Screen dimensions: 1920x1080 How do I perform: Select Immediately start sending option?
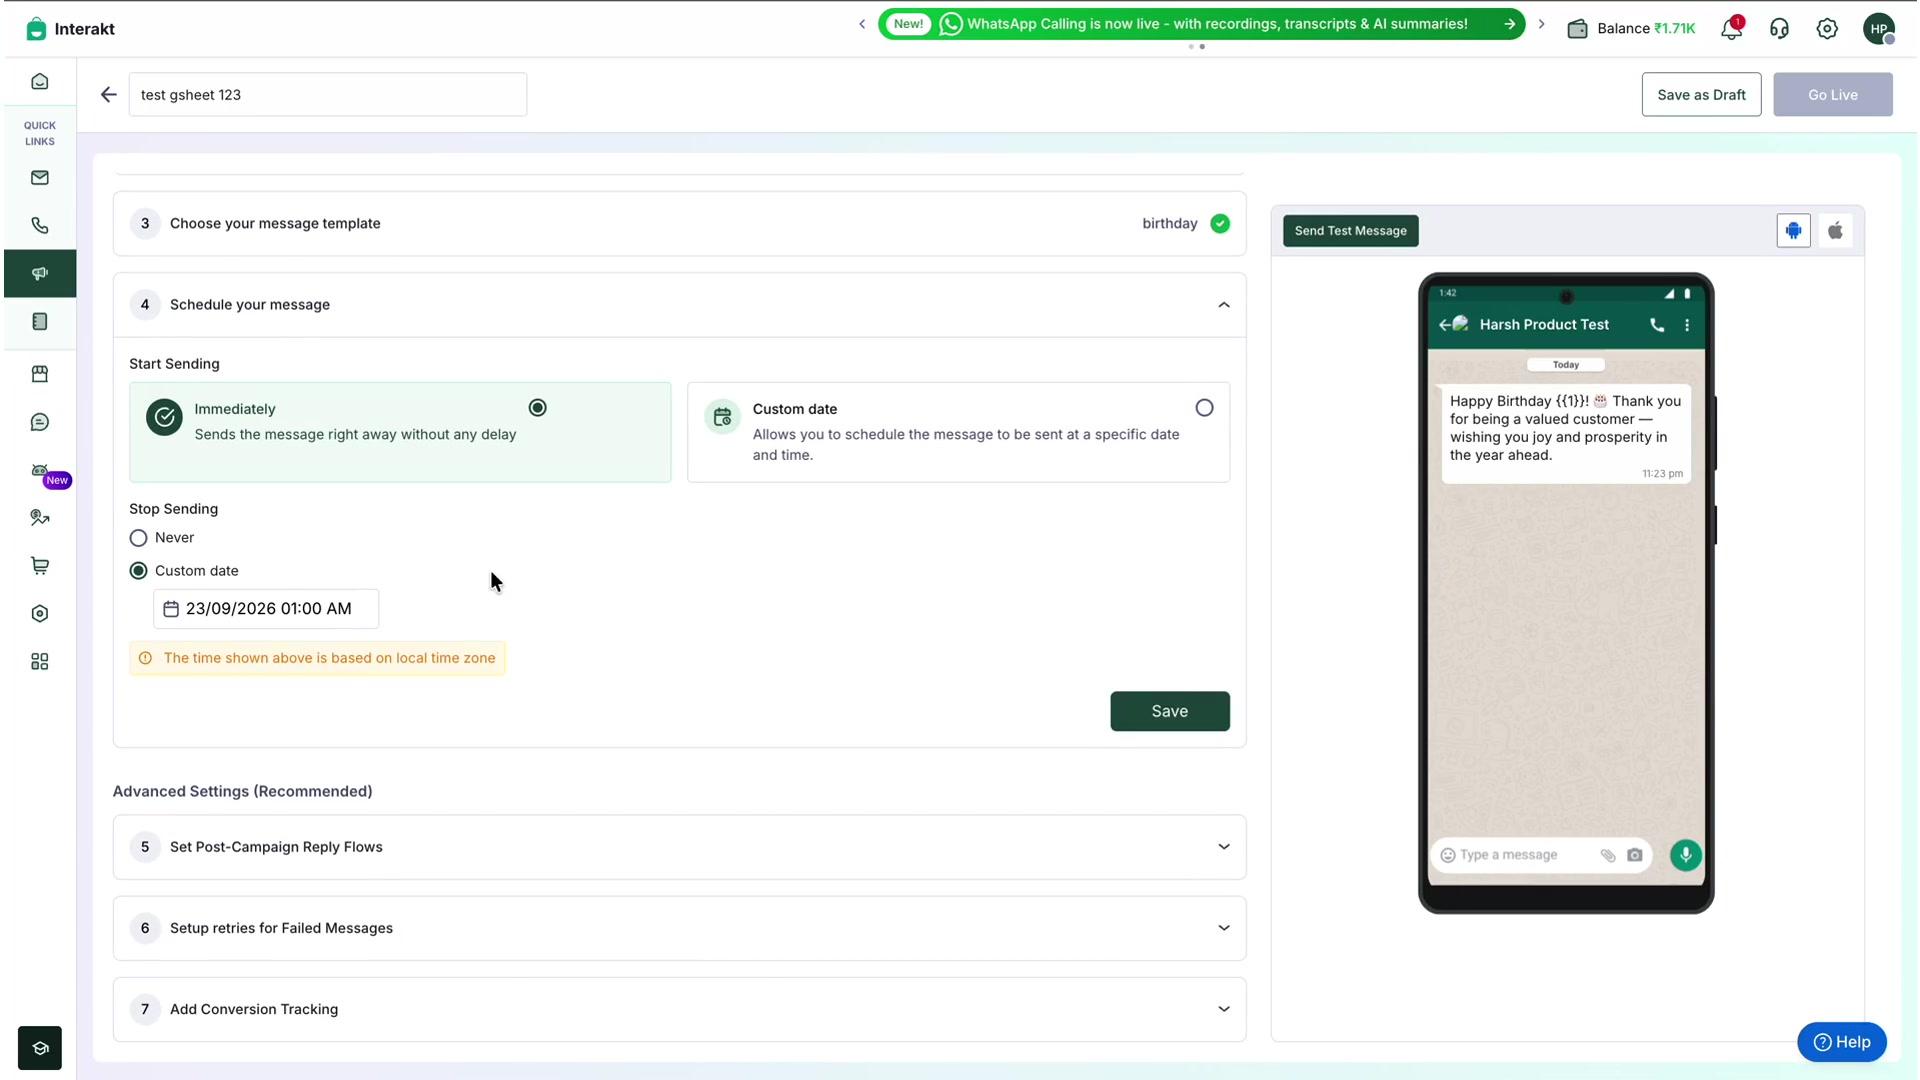(400, 432)
